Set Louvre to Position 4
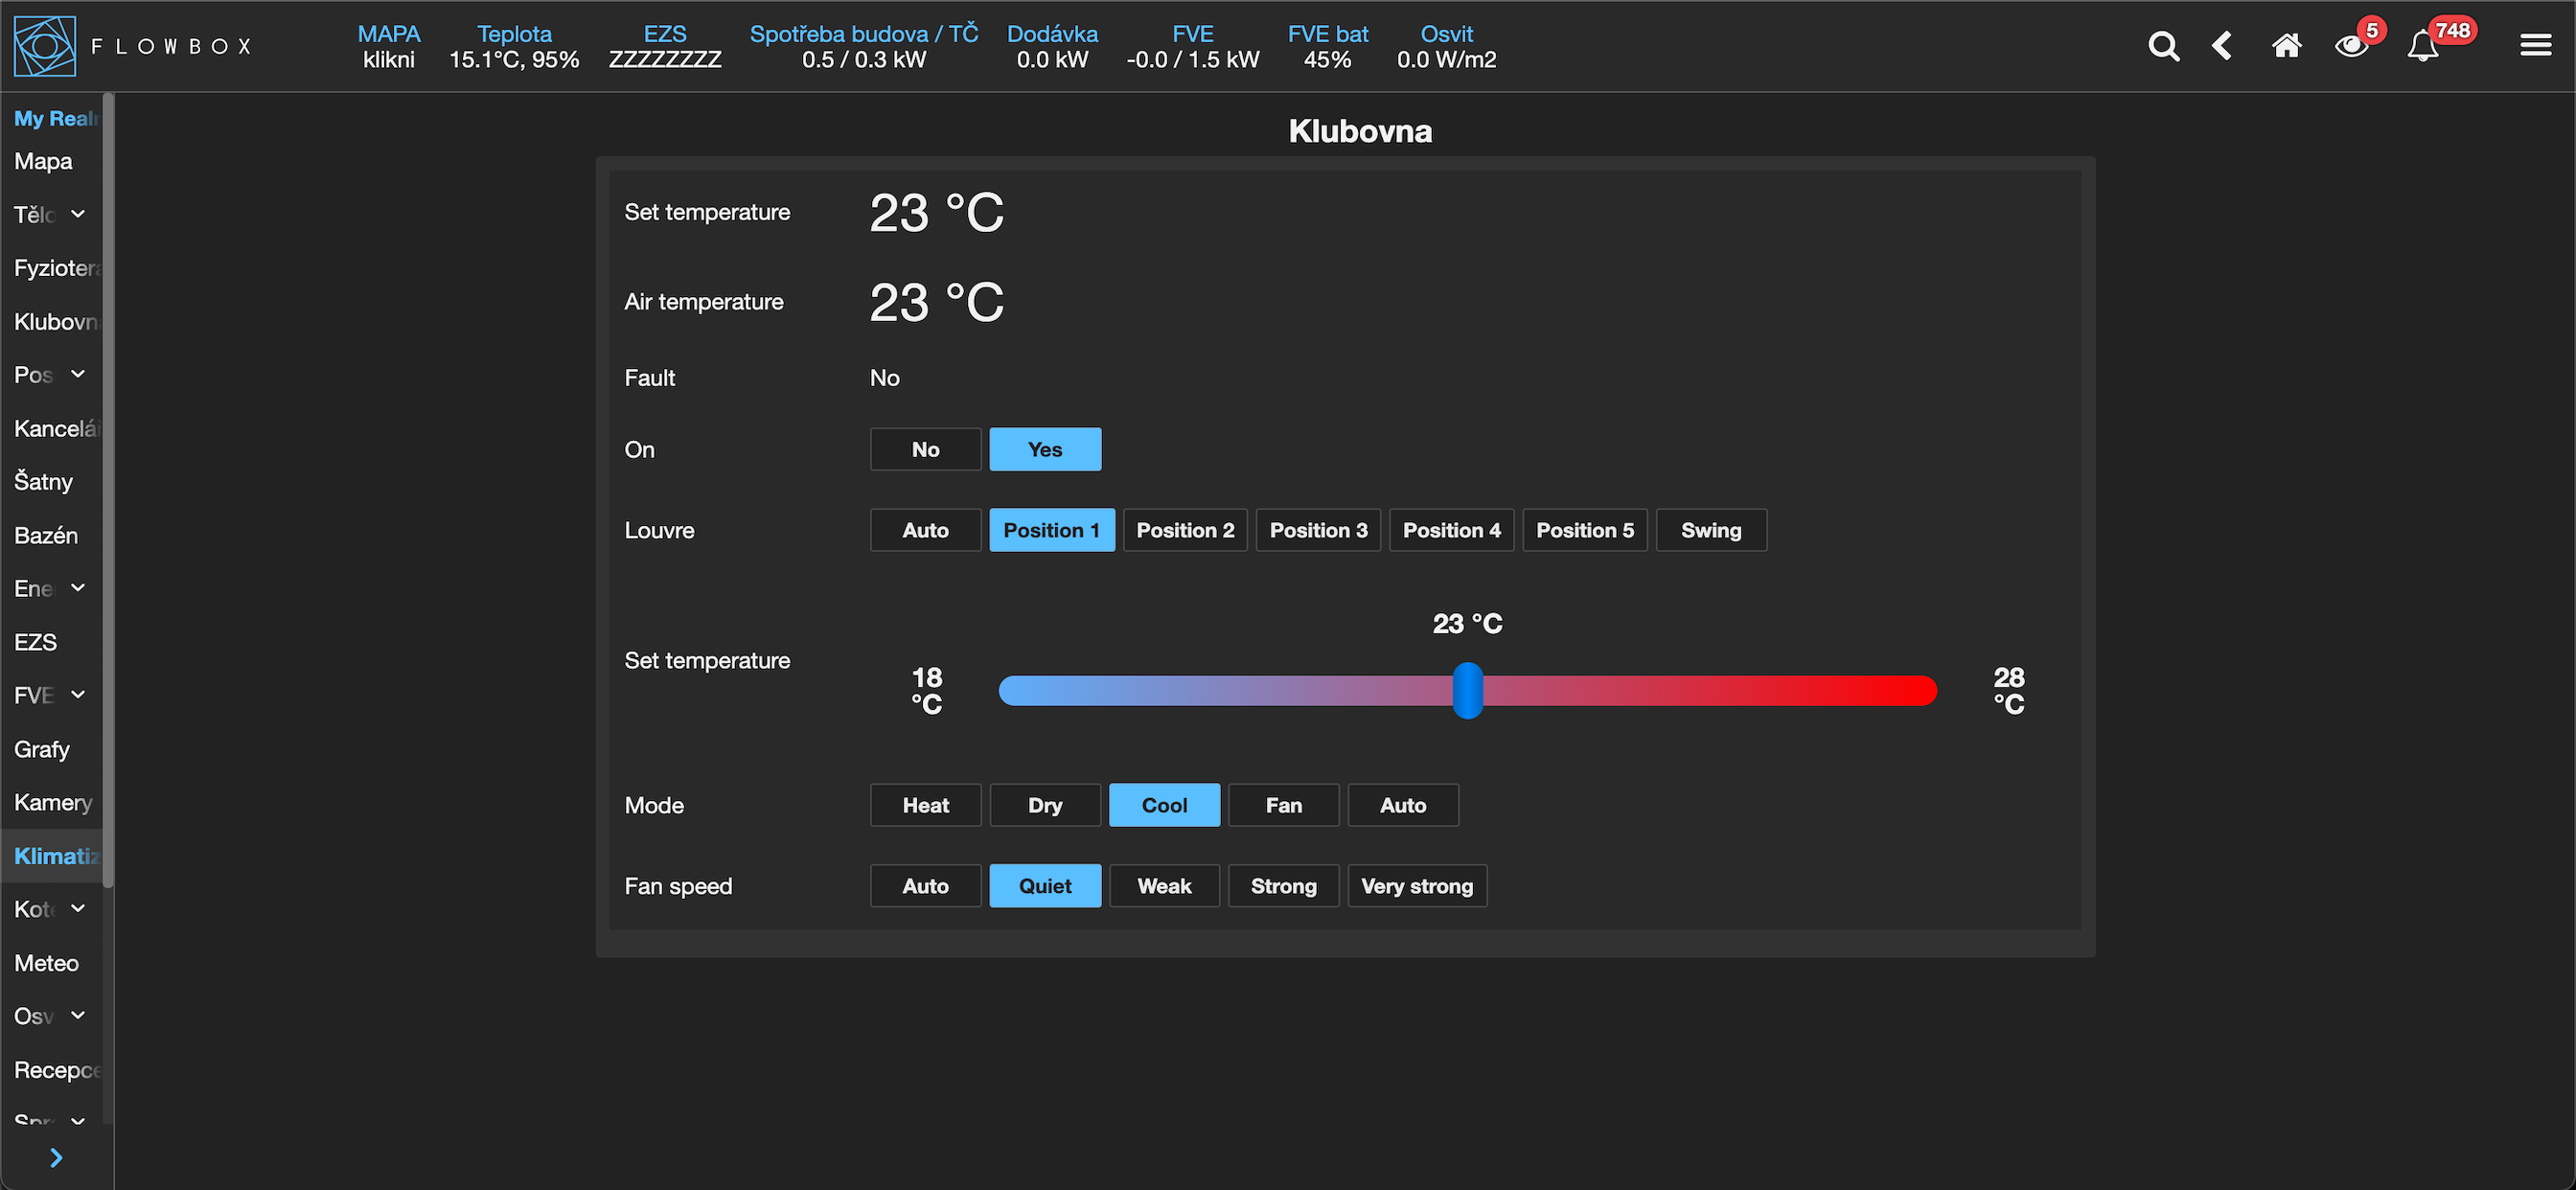This screenshot has height=1190, width=2576. (x=1451, y=530)
